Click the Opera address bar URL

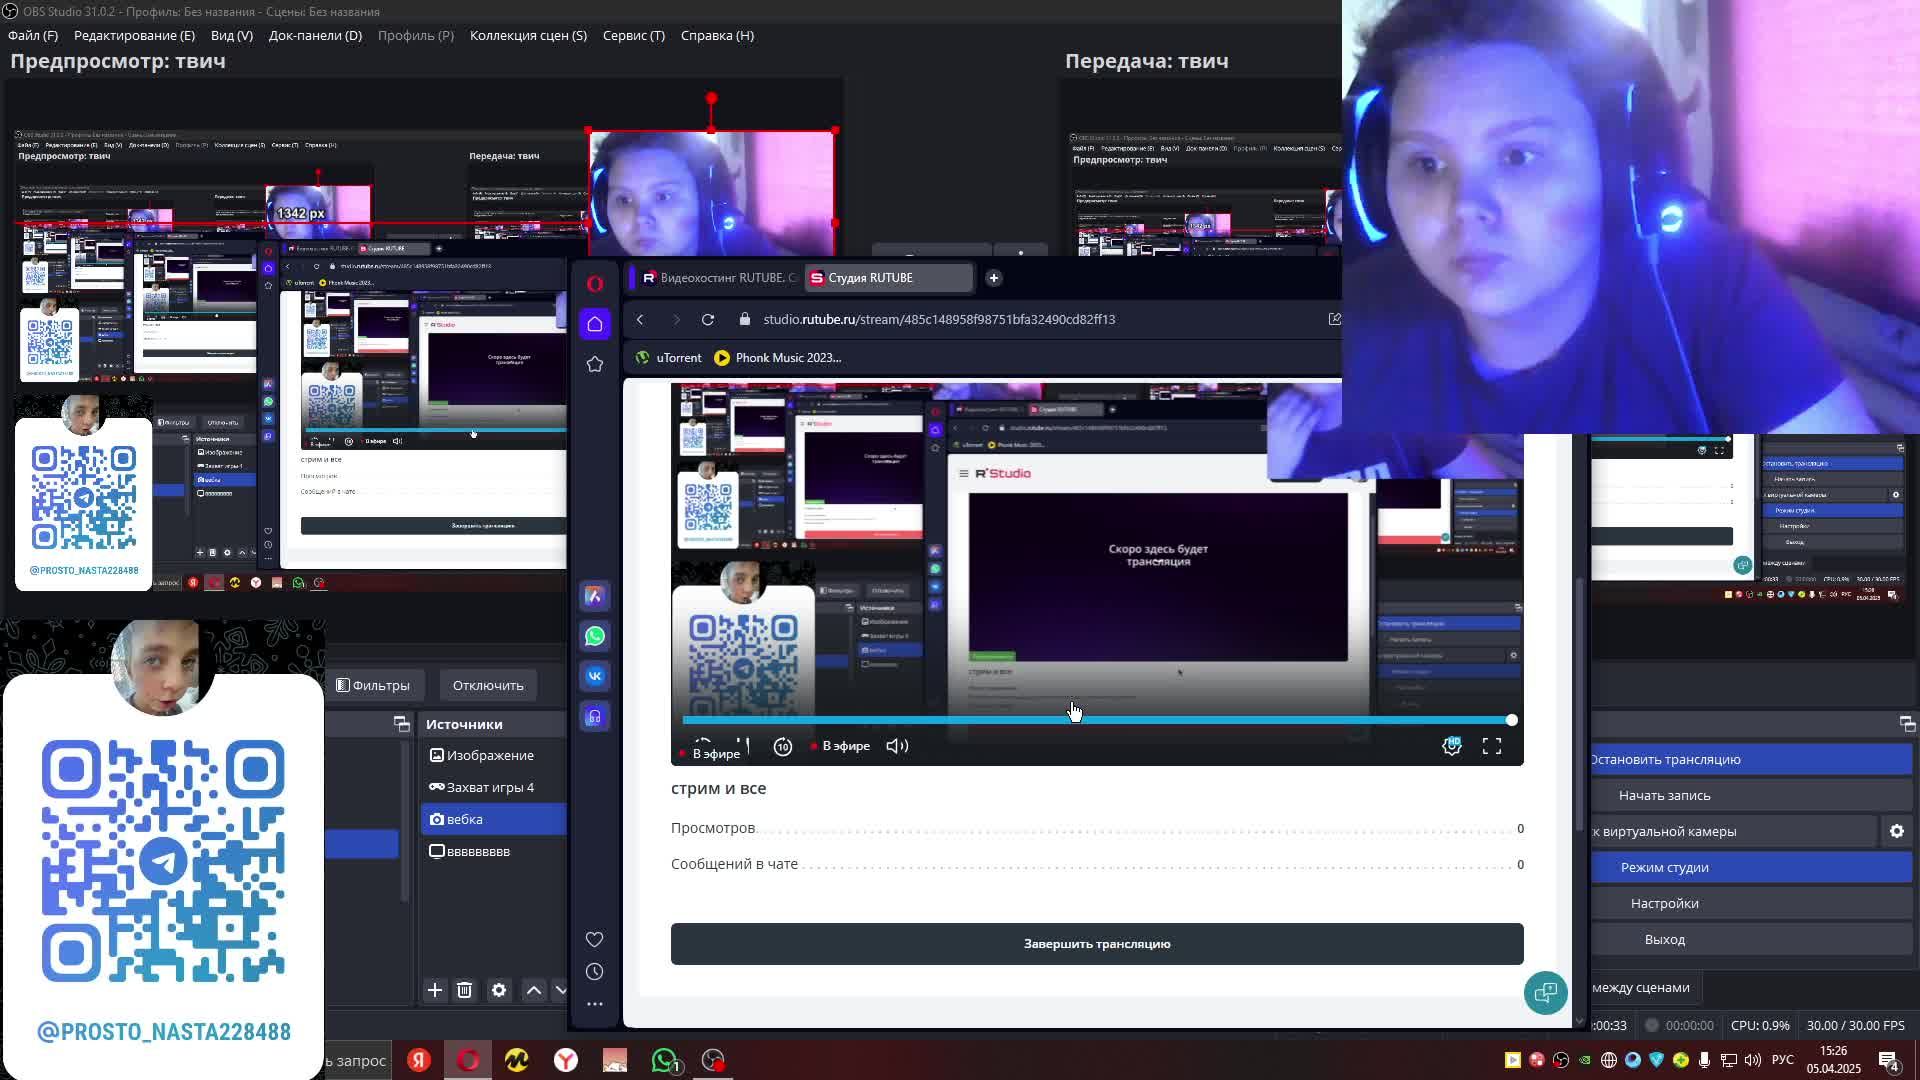click(939, 319)
